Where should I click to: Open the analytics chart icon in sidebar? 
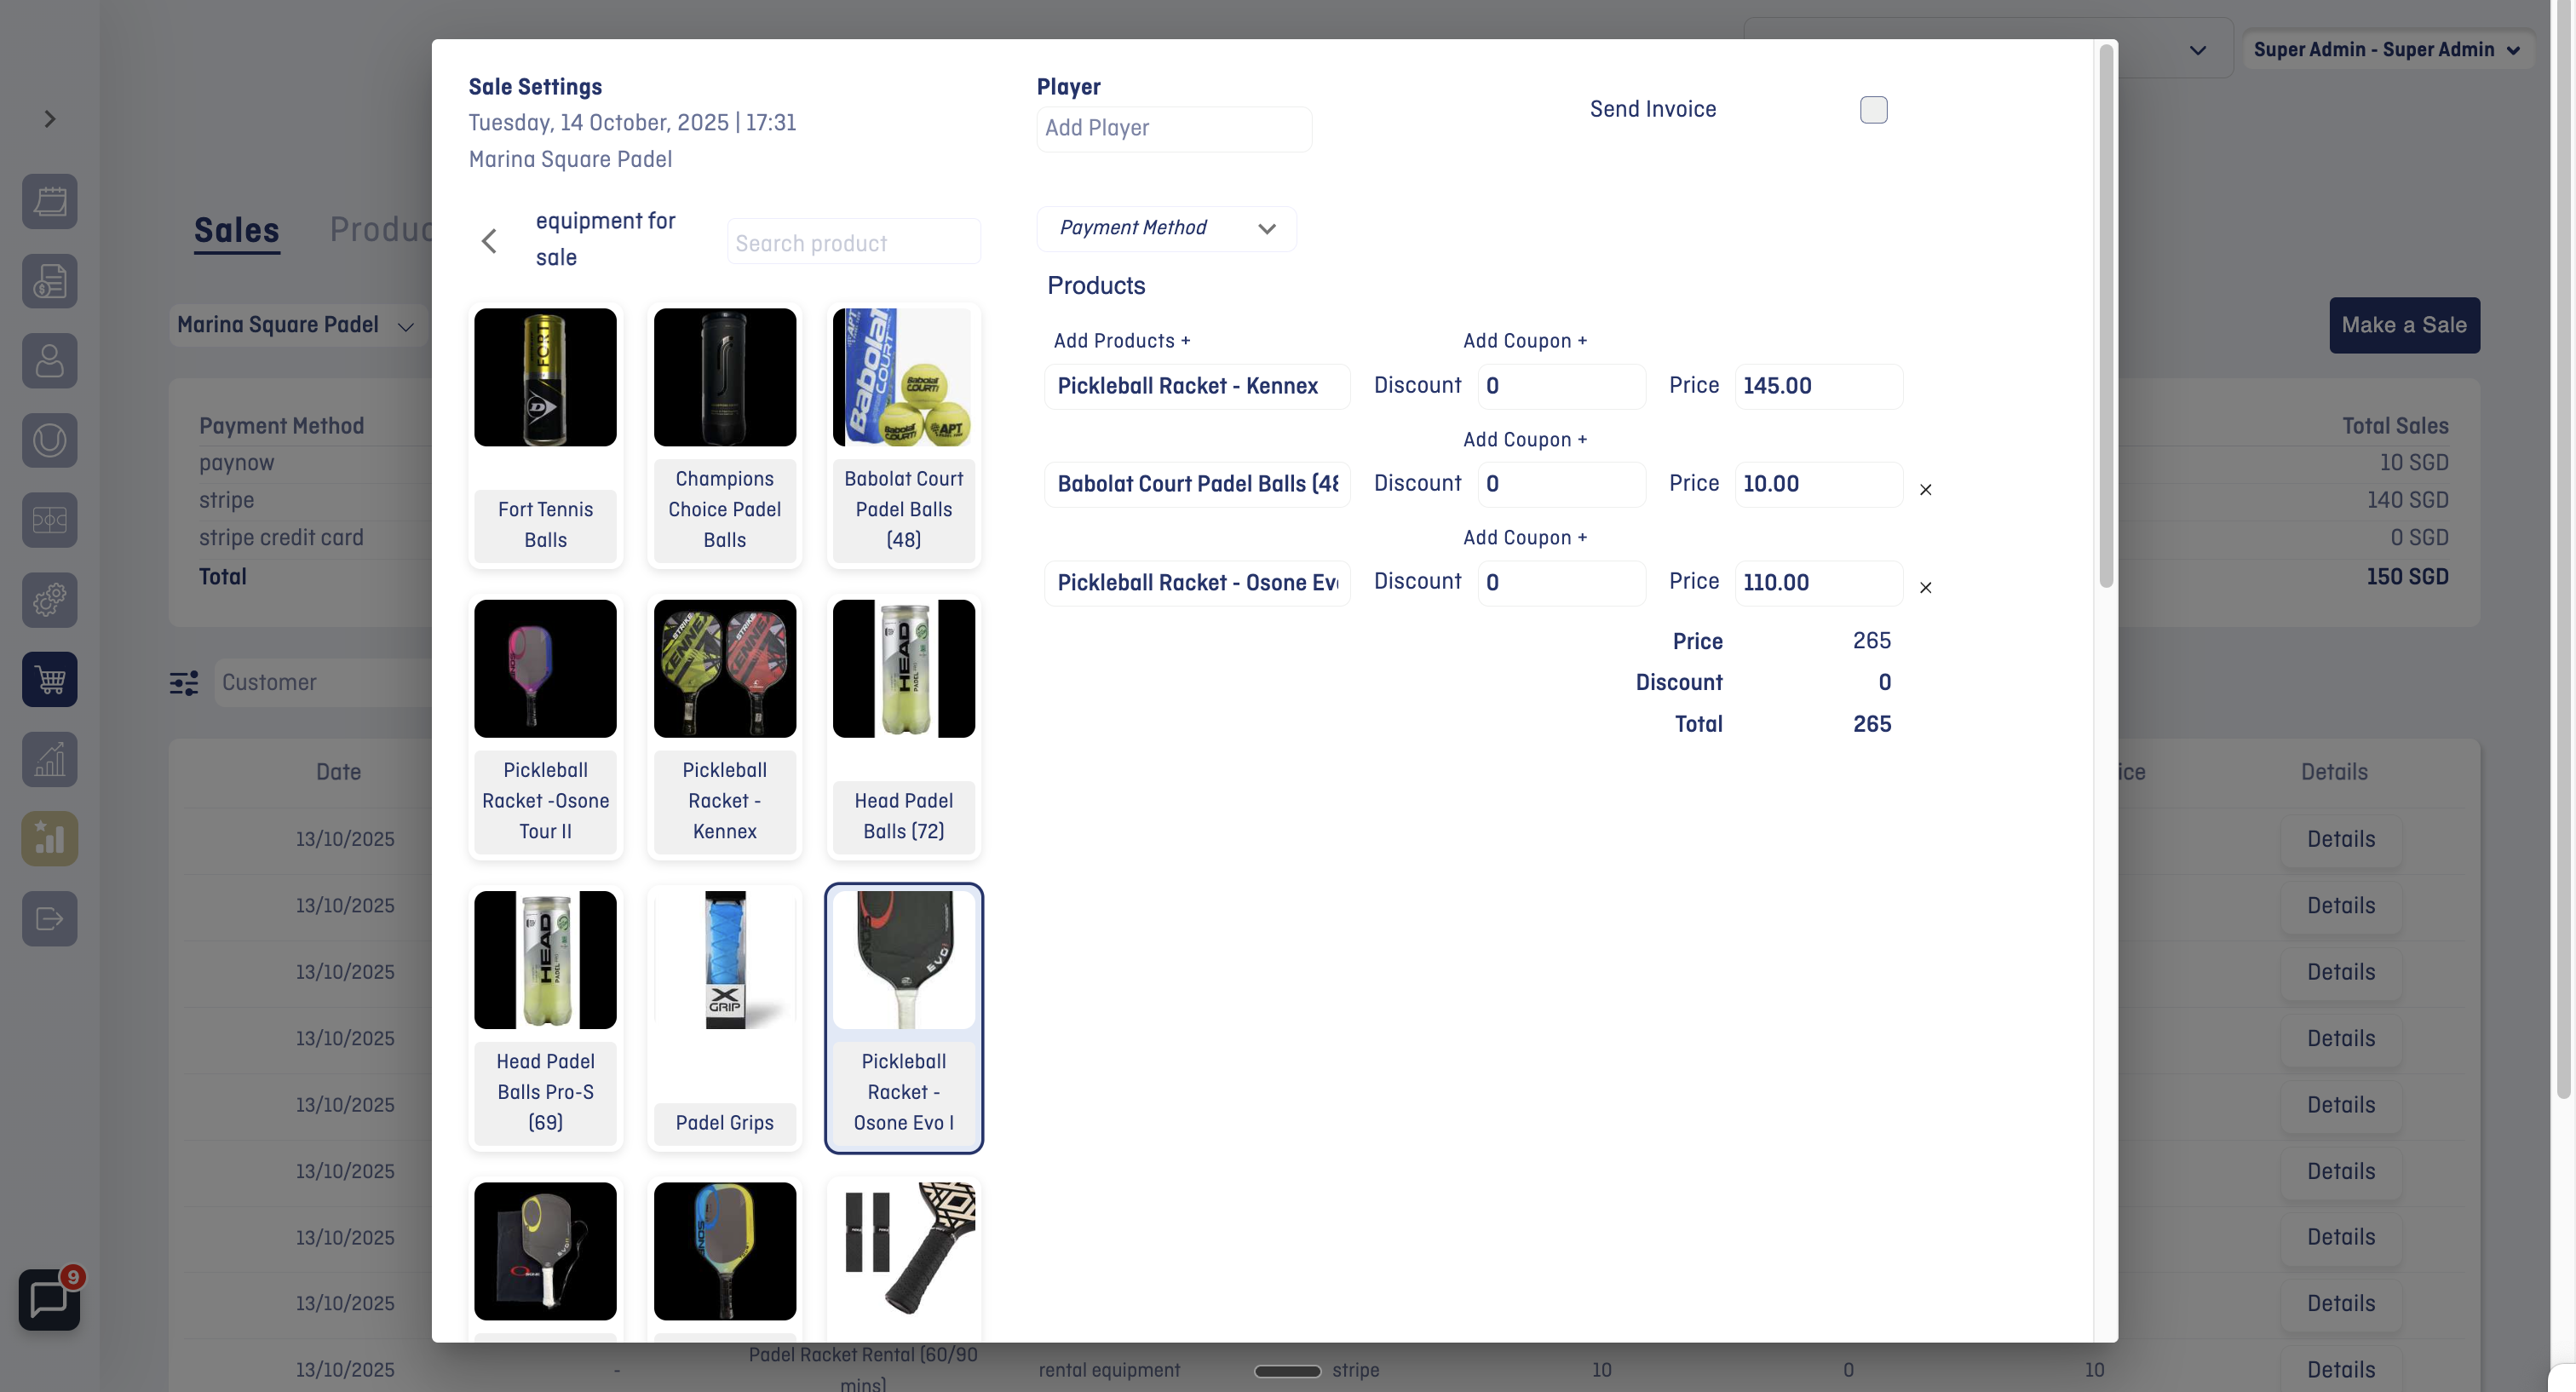tap(49, 759)
